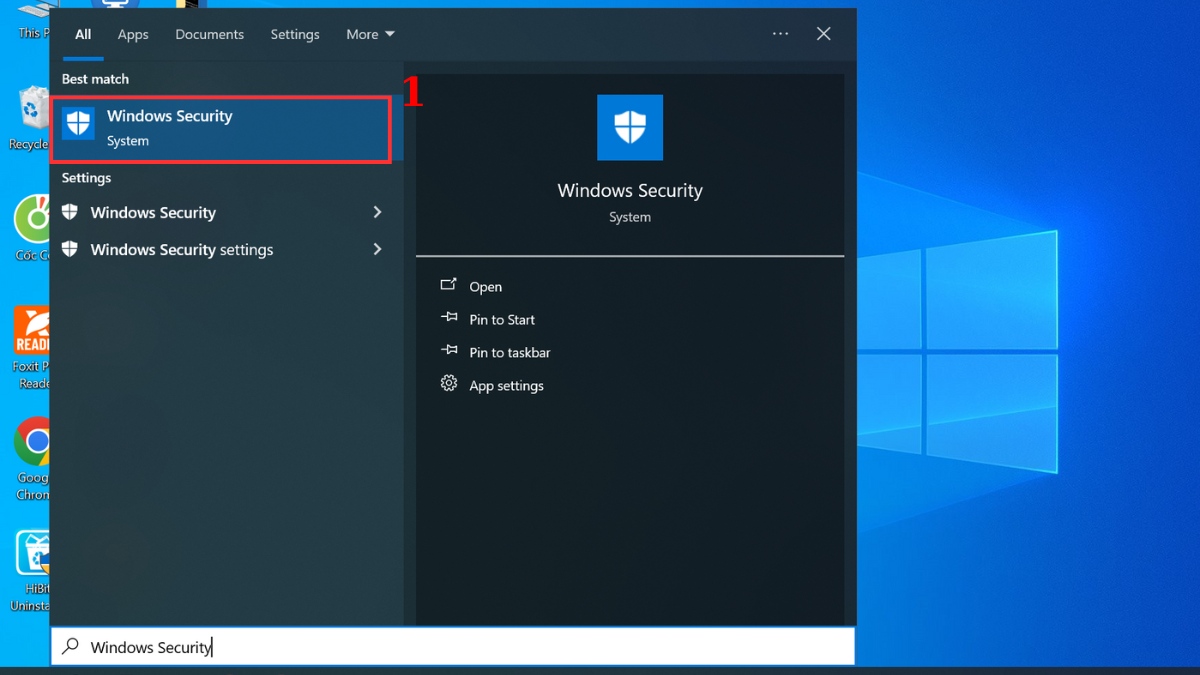Viewport: 1200px width, 675px height.
Task: Click the Windows Security shield icon preview
Action: [629, 127]
